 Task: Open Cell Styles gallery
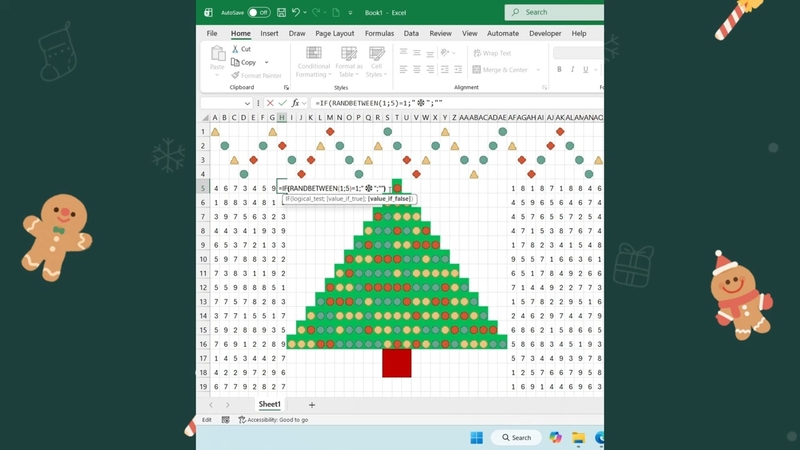tap(377, 62)
